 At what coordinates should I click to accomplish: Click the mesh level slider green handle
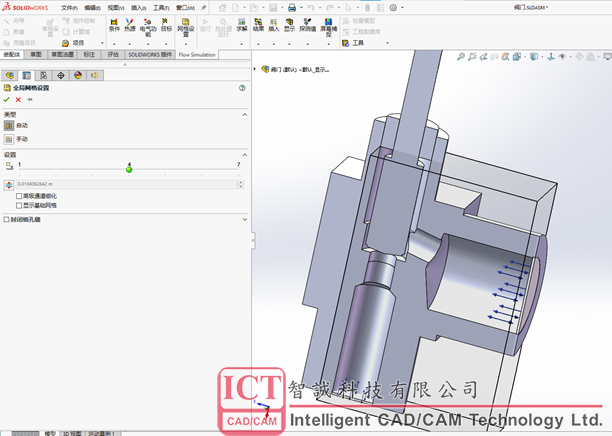[x=129, y=169]
